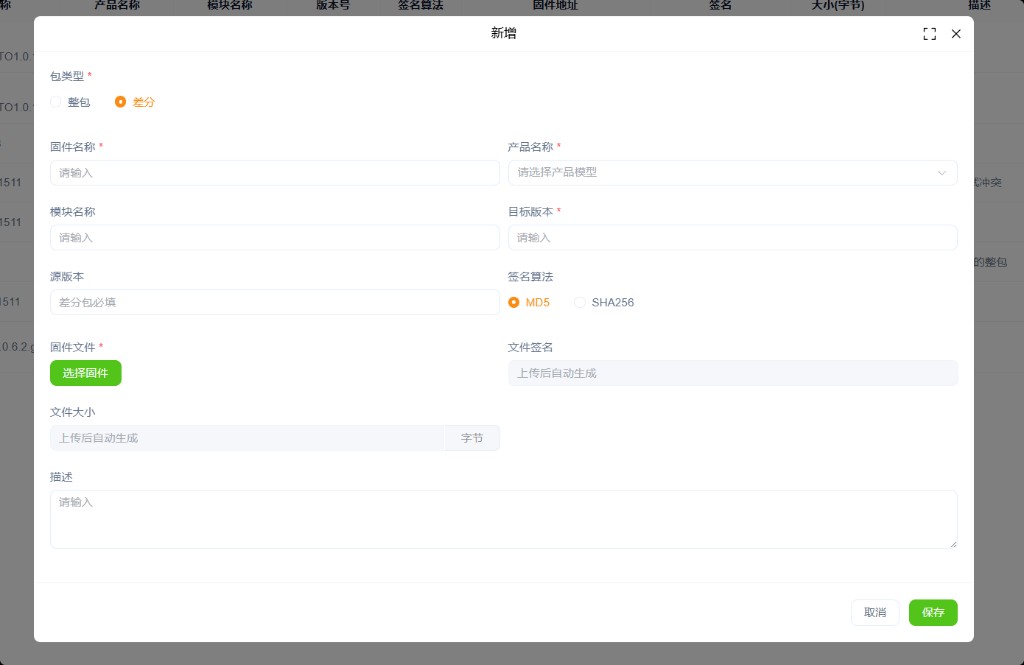The image size is (1024, 665).
Task: Click the 取消 button
Action: [875, 612]
